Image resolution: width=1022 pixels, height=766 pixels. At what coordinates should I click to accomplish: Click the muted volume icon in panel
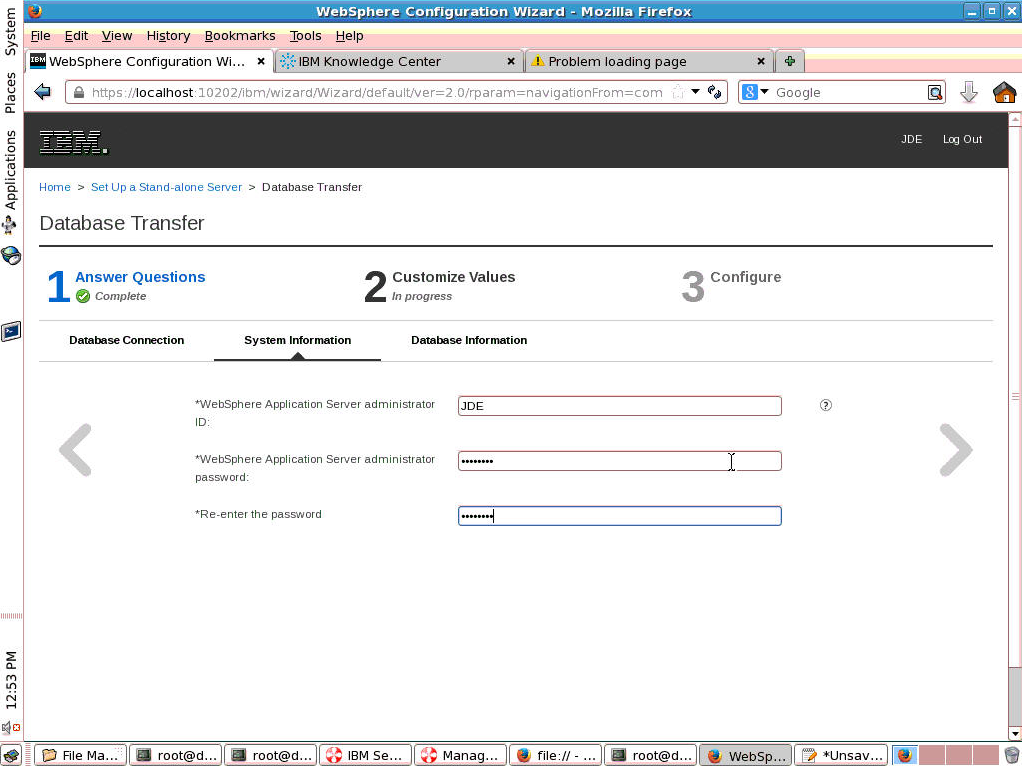(10, 728)
